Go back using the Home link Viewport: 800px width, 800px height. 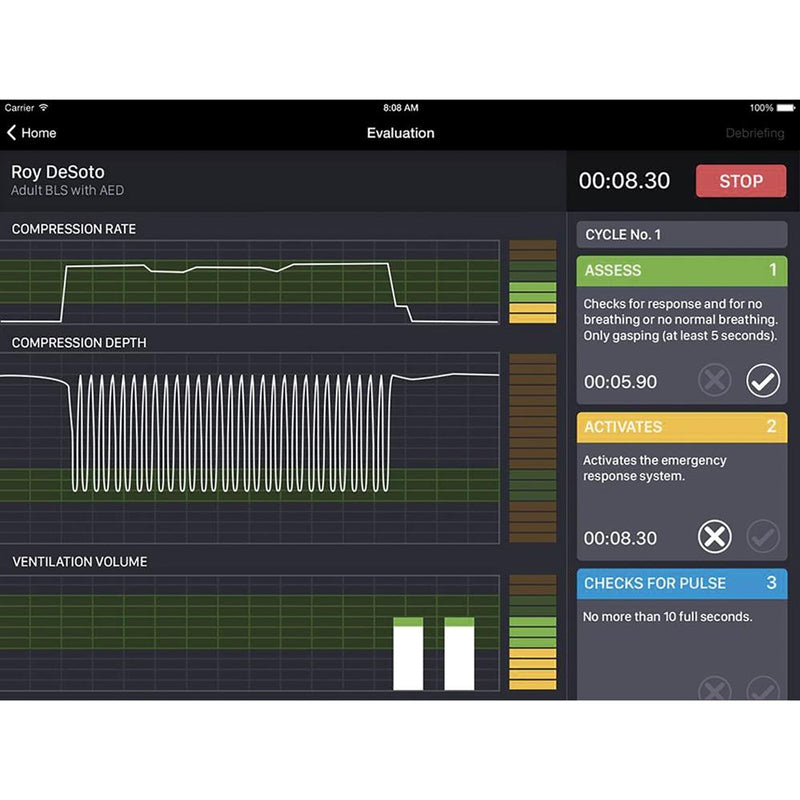tap(38, 132)
